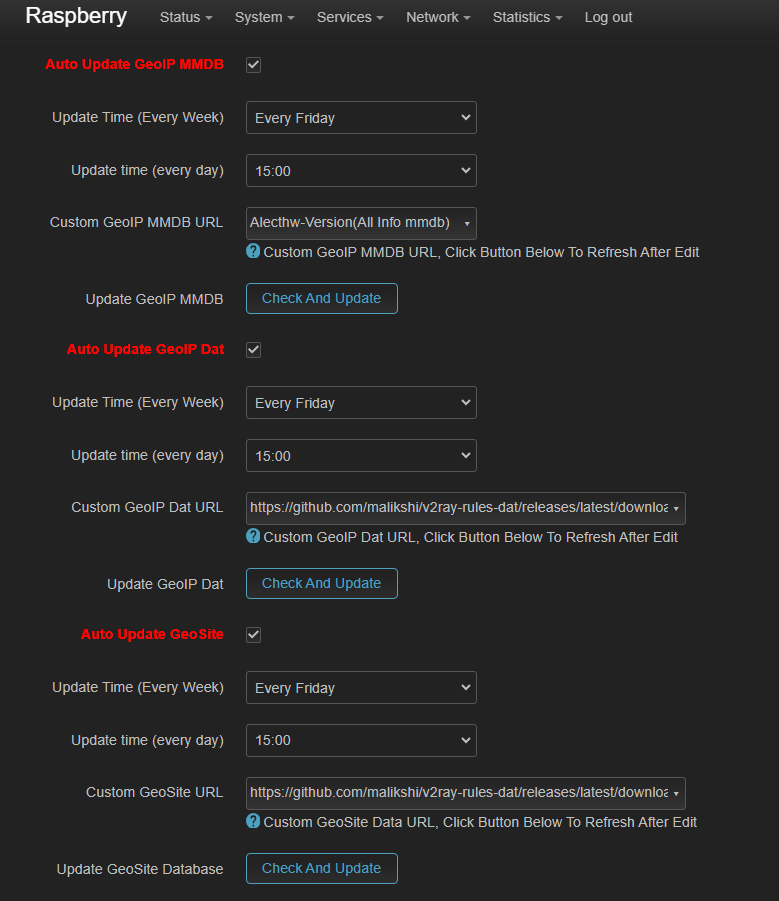The height and width of the screenshot is (901, 779).
Task: Click the Update GeoSite Database label
Action: (140, 869)
